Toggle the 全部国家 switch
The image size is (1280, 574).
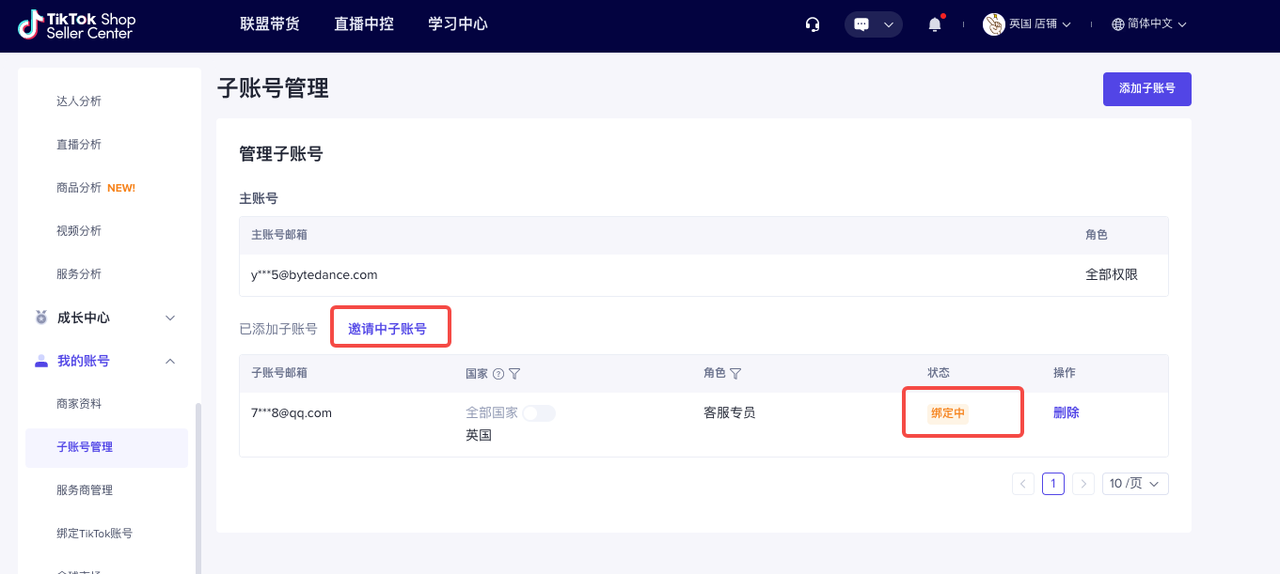click(x=539, y=413)
